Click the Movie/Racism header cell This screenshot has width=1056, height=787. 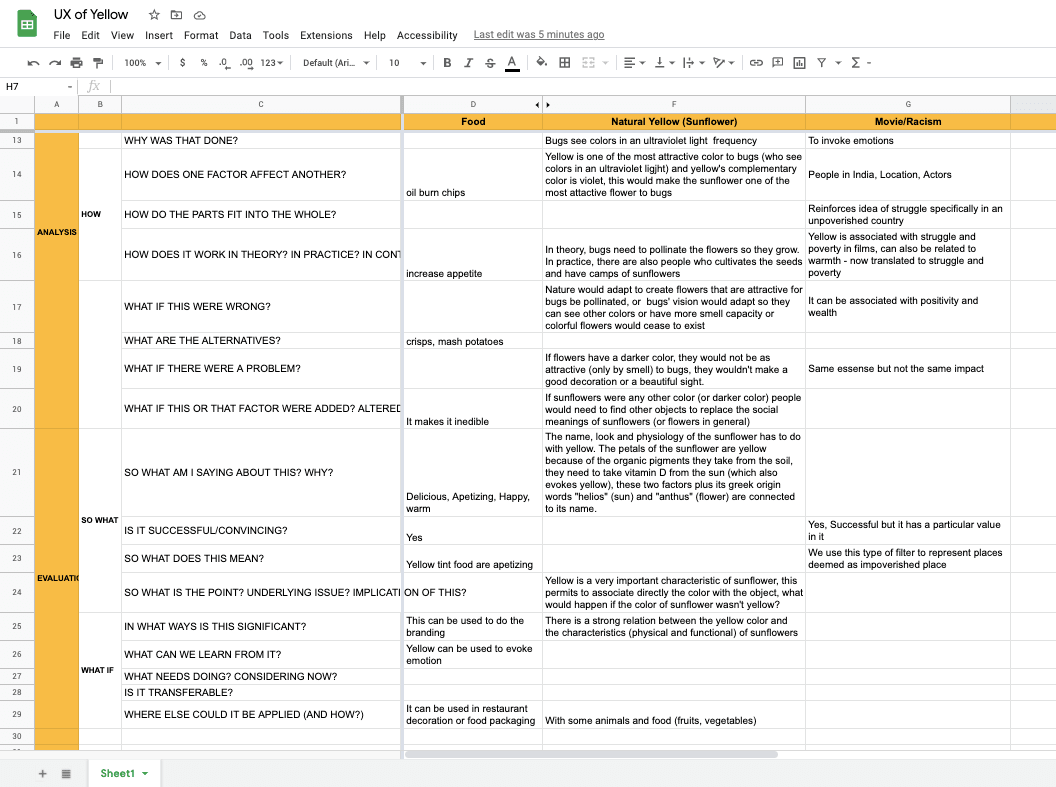tap(908, 122)
